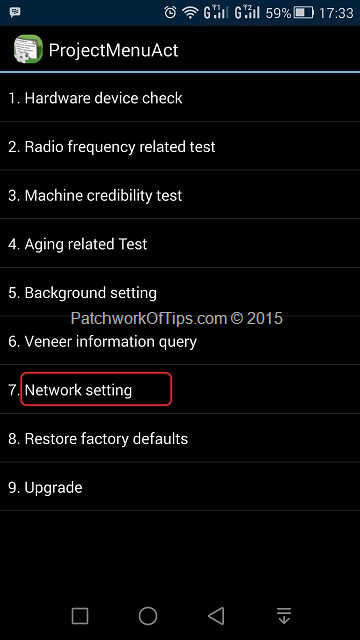Viewport: 360px width, 640px height.
Task: Tap the Wi-Fi status icon
Action: pyautogui.click(x=190, y=13)
